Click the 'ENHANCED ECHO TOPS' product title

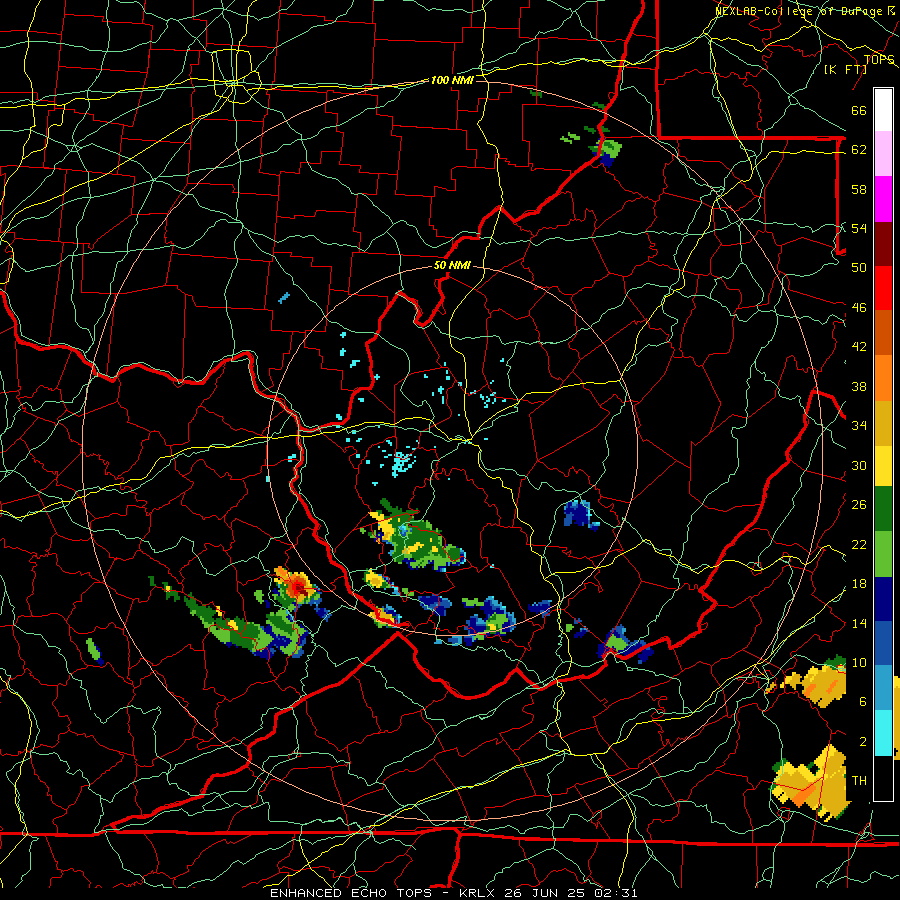(x=351, y=893)
